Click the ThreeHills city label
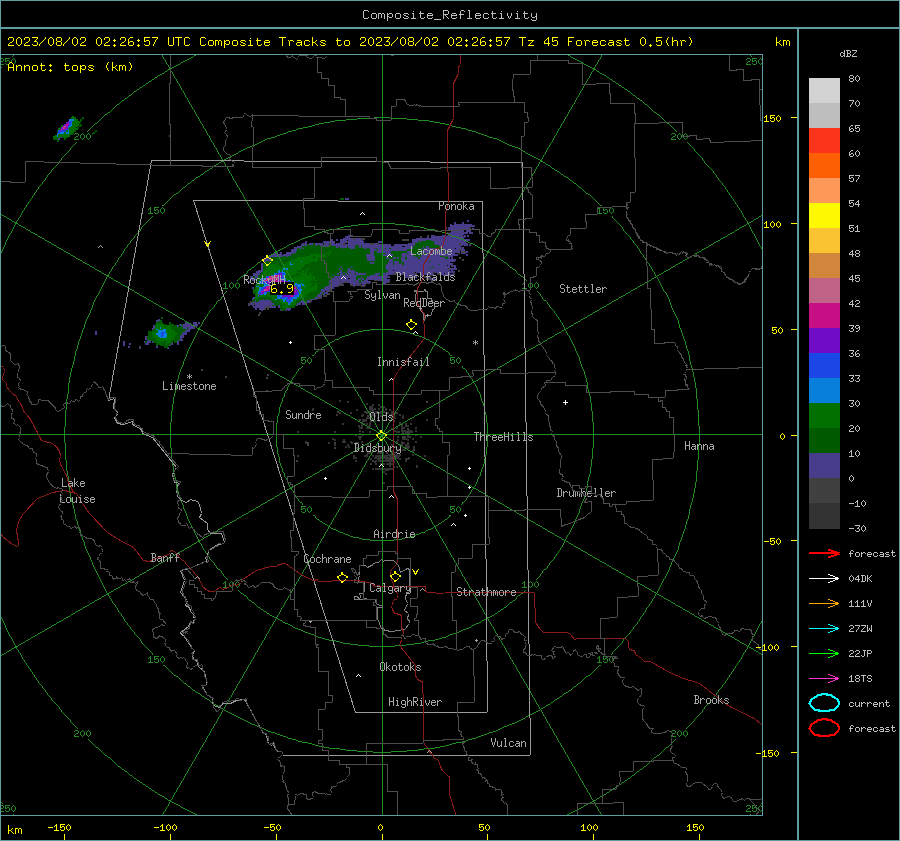 (503, 437)
